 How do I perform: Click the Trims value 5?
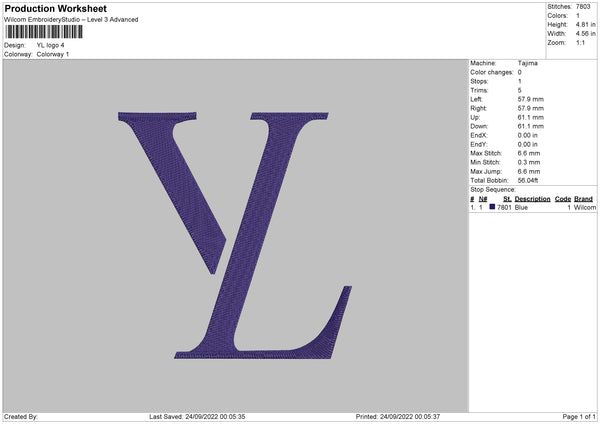tap(520, 90)
